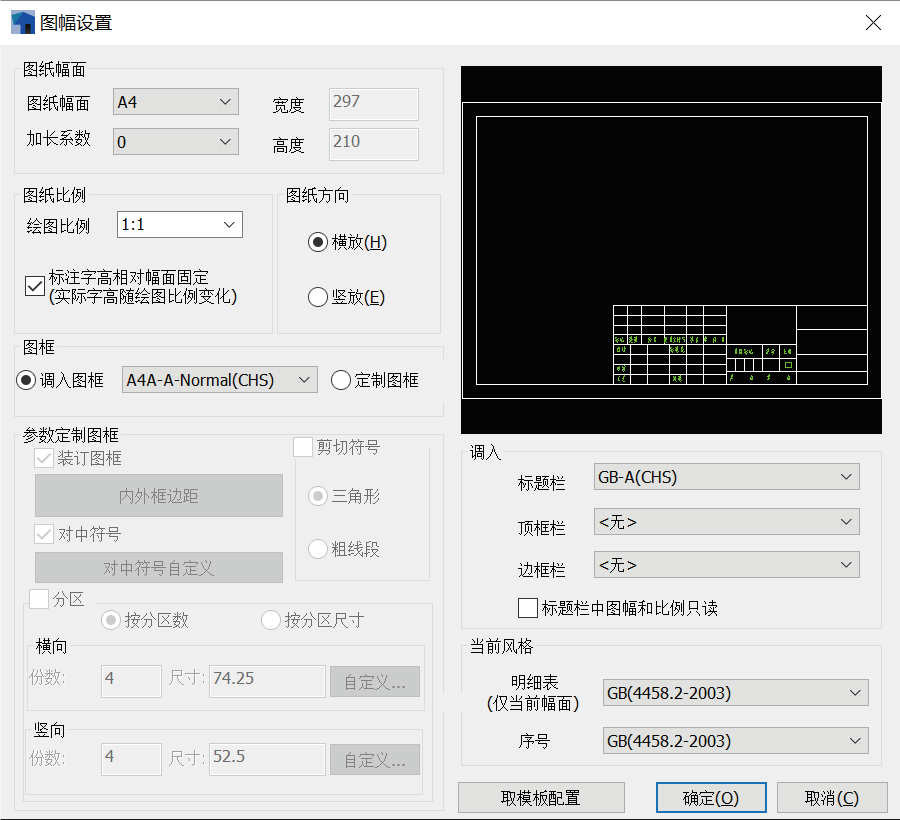Expand the 明细表 style dropdown

tap(736, 693)
